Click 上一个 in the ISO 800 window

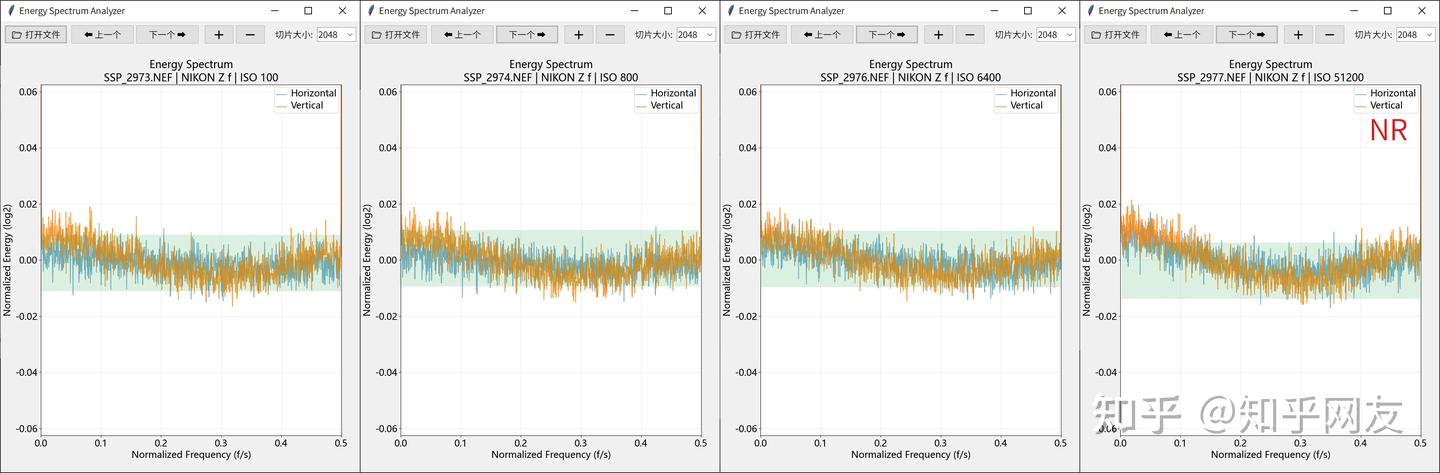tap(462, 34)
